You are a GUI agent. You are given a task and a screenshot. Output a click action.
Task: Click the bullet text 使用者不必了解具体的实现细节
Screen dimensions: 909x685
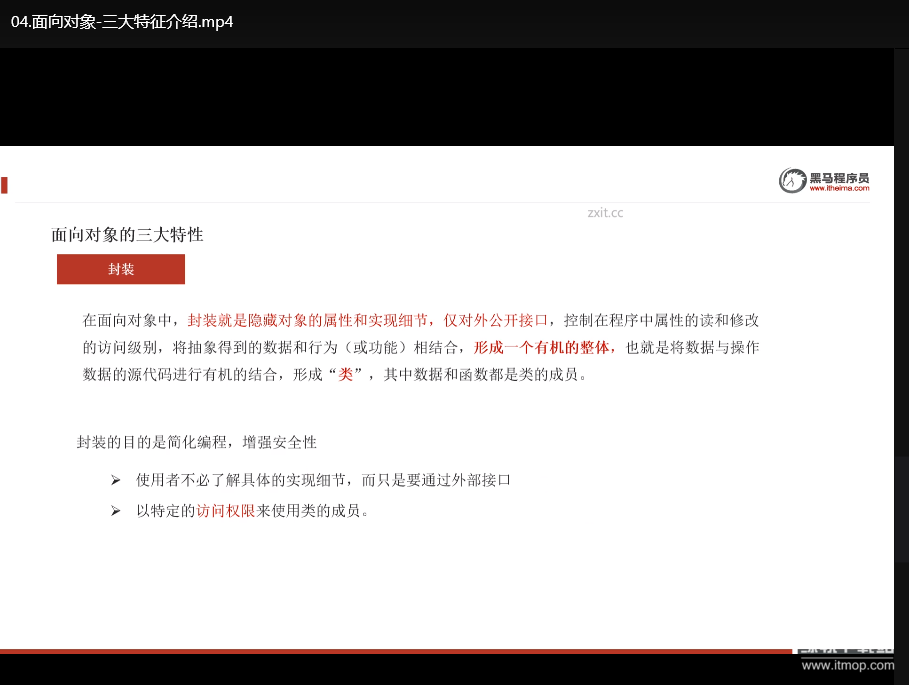point(241,480)
